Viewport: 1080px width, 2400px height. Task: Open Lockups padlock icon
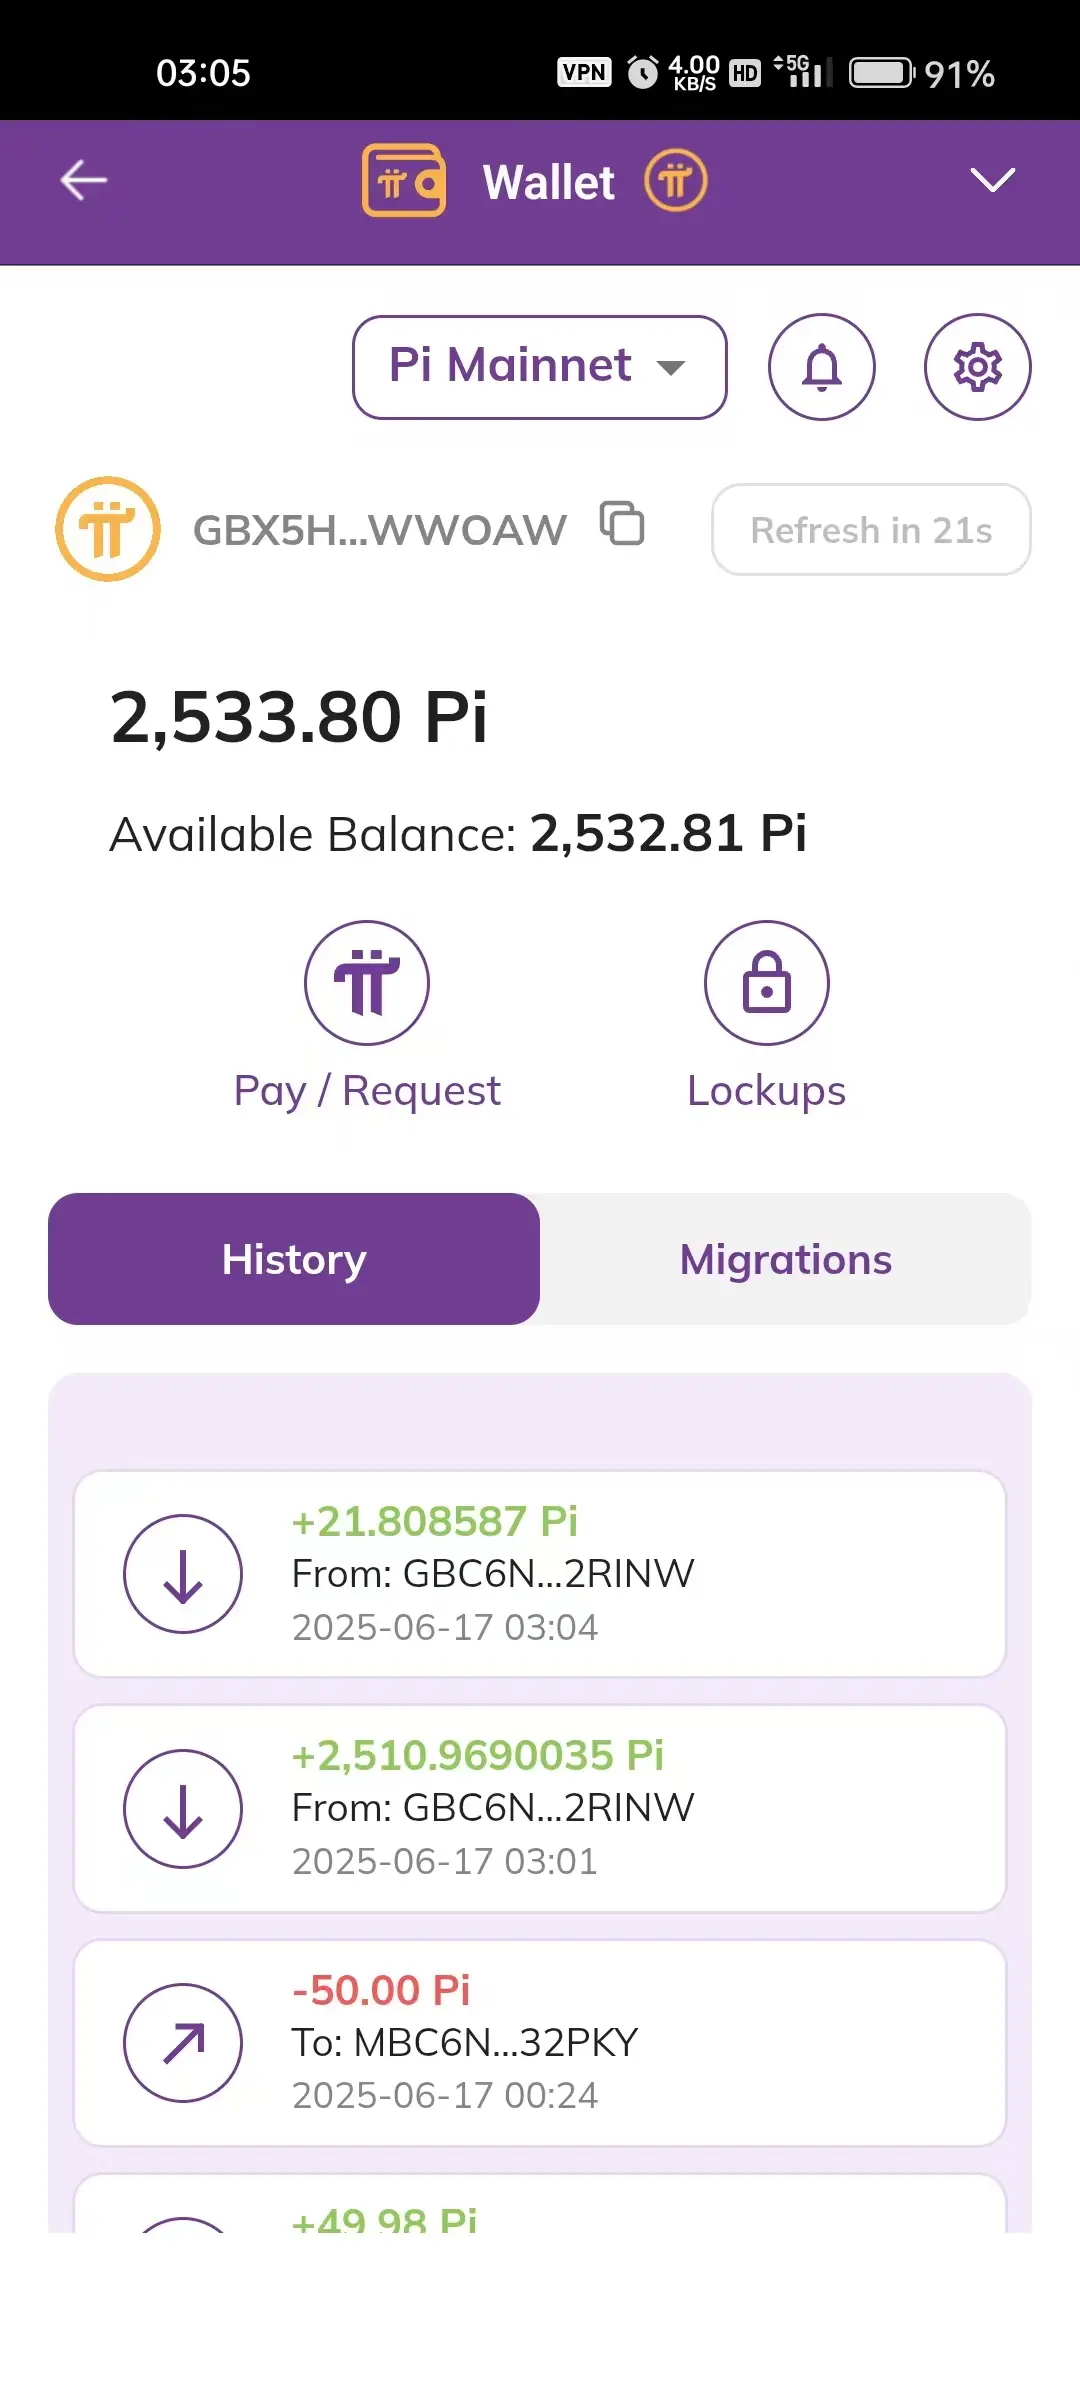[767, 983]
